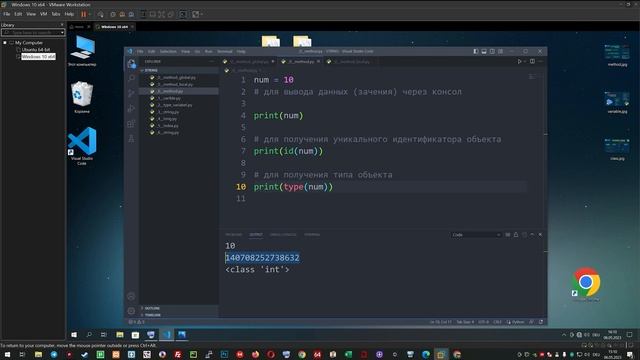Screen dimensions: 640x360
Task: Open Tabs menu in VMware Workstation
Action: 56,14
